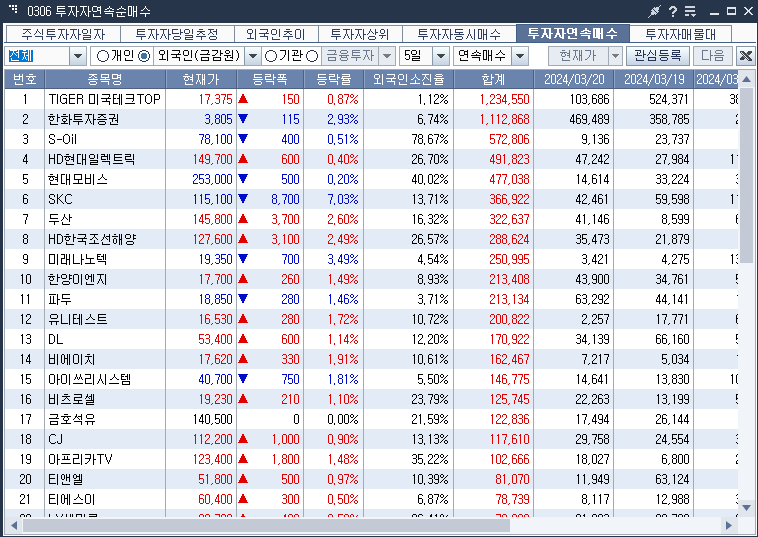Select the 현대모비스 stock name
This screenshot has height=537, width=758.
(78, 179)
